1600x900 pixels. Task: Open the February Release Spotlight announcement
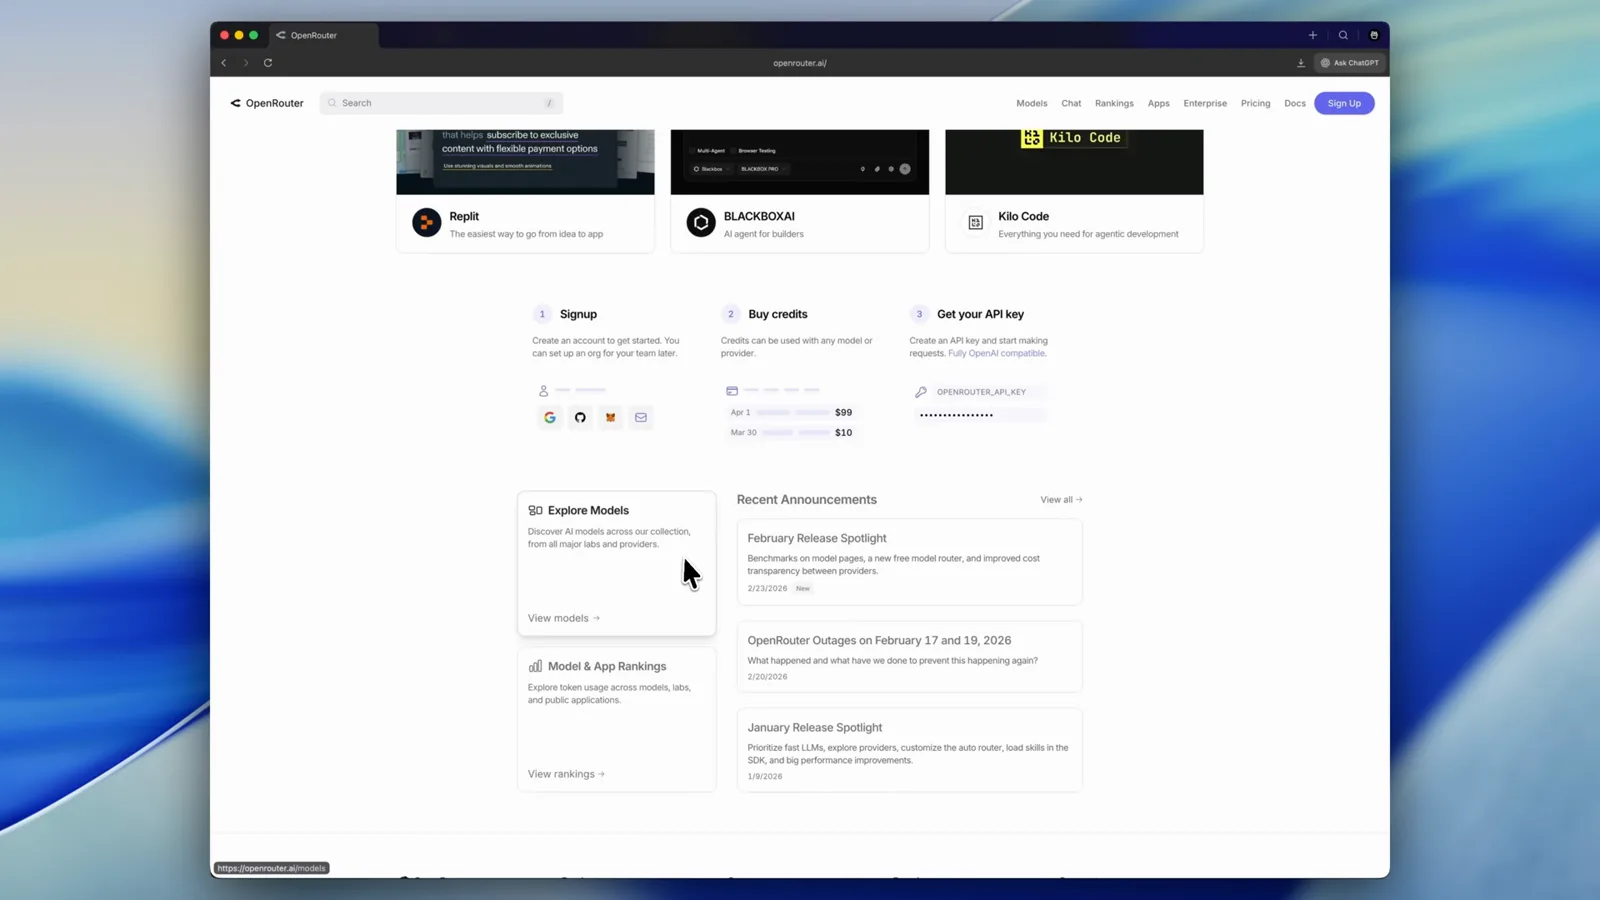pyautogui.click(x=909, y=562)
